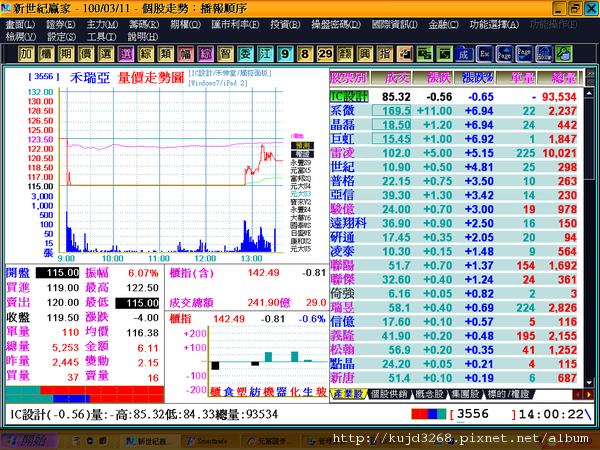
Task: Select the 雷凌 stock row
Action: [x=456, y=153]
